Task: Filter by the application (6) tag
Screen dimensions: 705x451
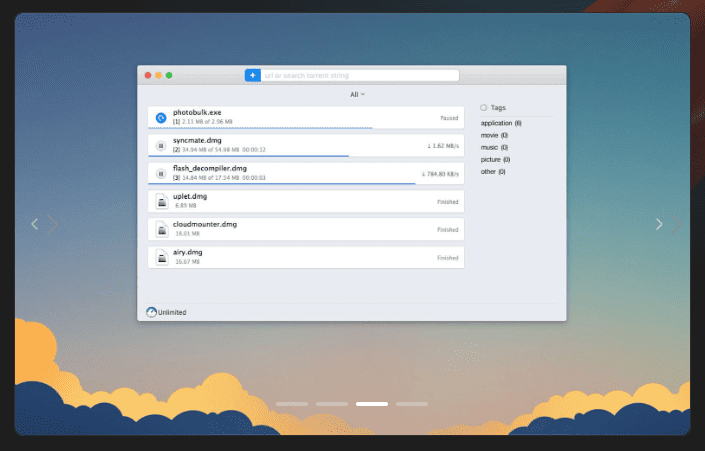Action: point(501,123)
